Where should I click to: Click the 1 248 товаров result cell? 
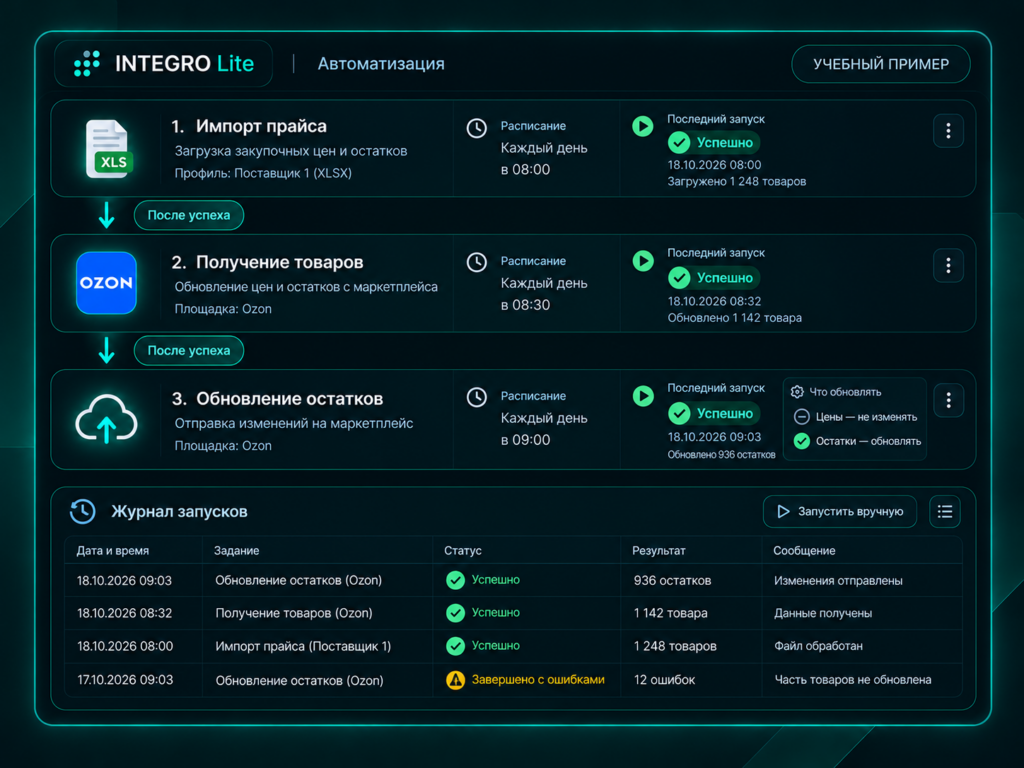[675, 646]
